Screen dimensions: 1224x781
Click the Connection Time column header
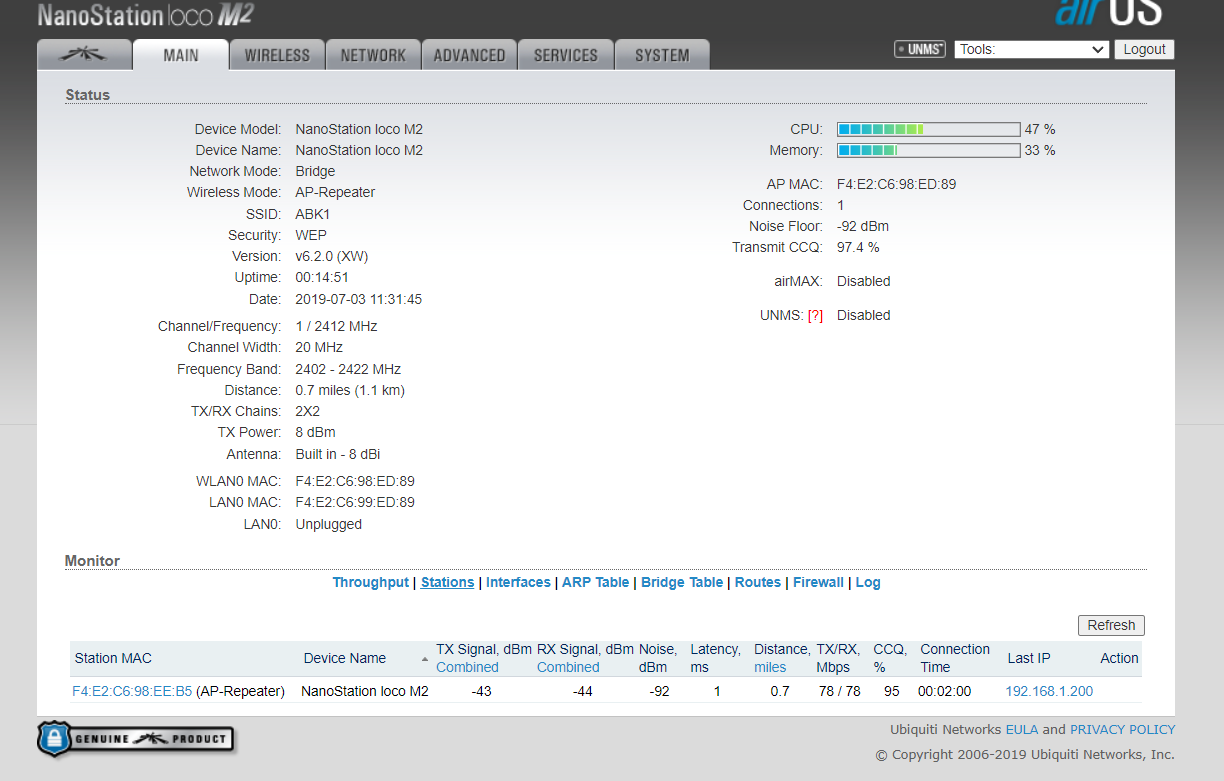[x=955, y=658]
